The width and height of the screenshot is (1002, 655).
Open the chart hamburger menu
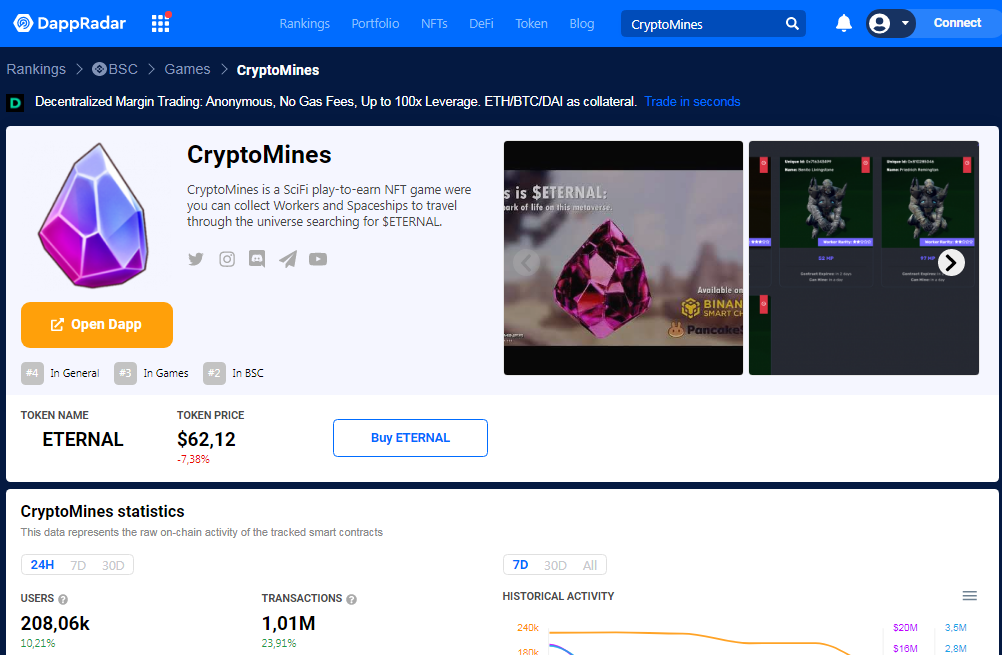coord(969,596)
